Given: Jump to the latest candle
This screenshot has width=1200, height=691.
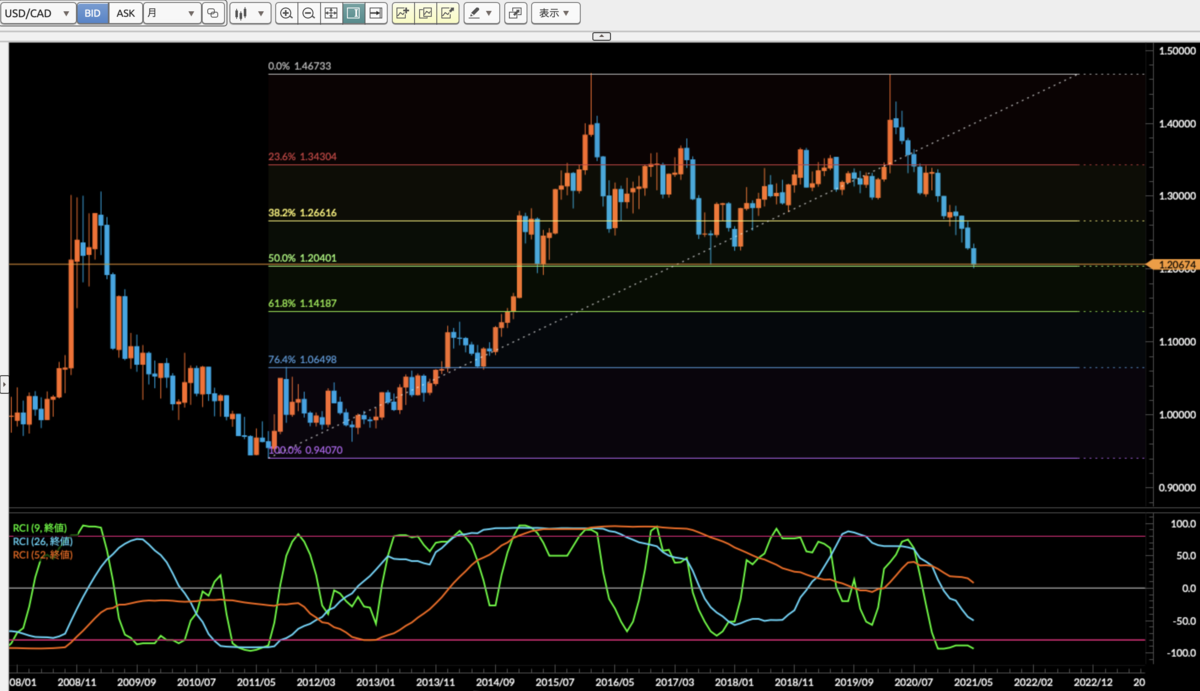Looking at the screenshot, I should 375,13.
